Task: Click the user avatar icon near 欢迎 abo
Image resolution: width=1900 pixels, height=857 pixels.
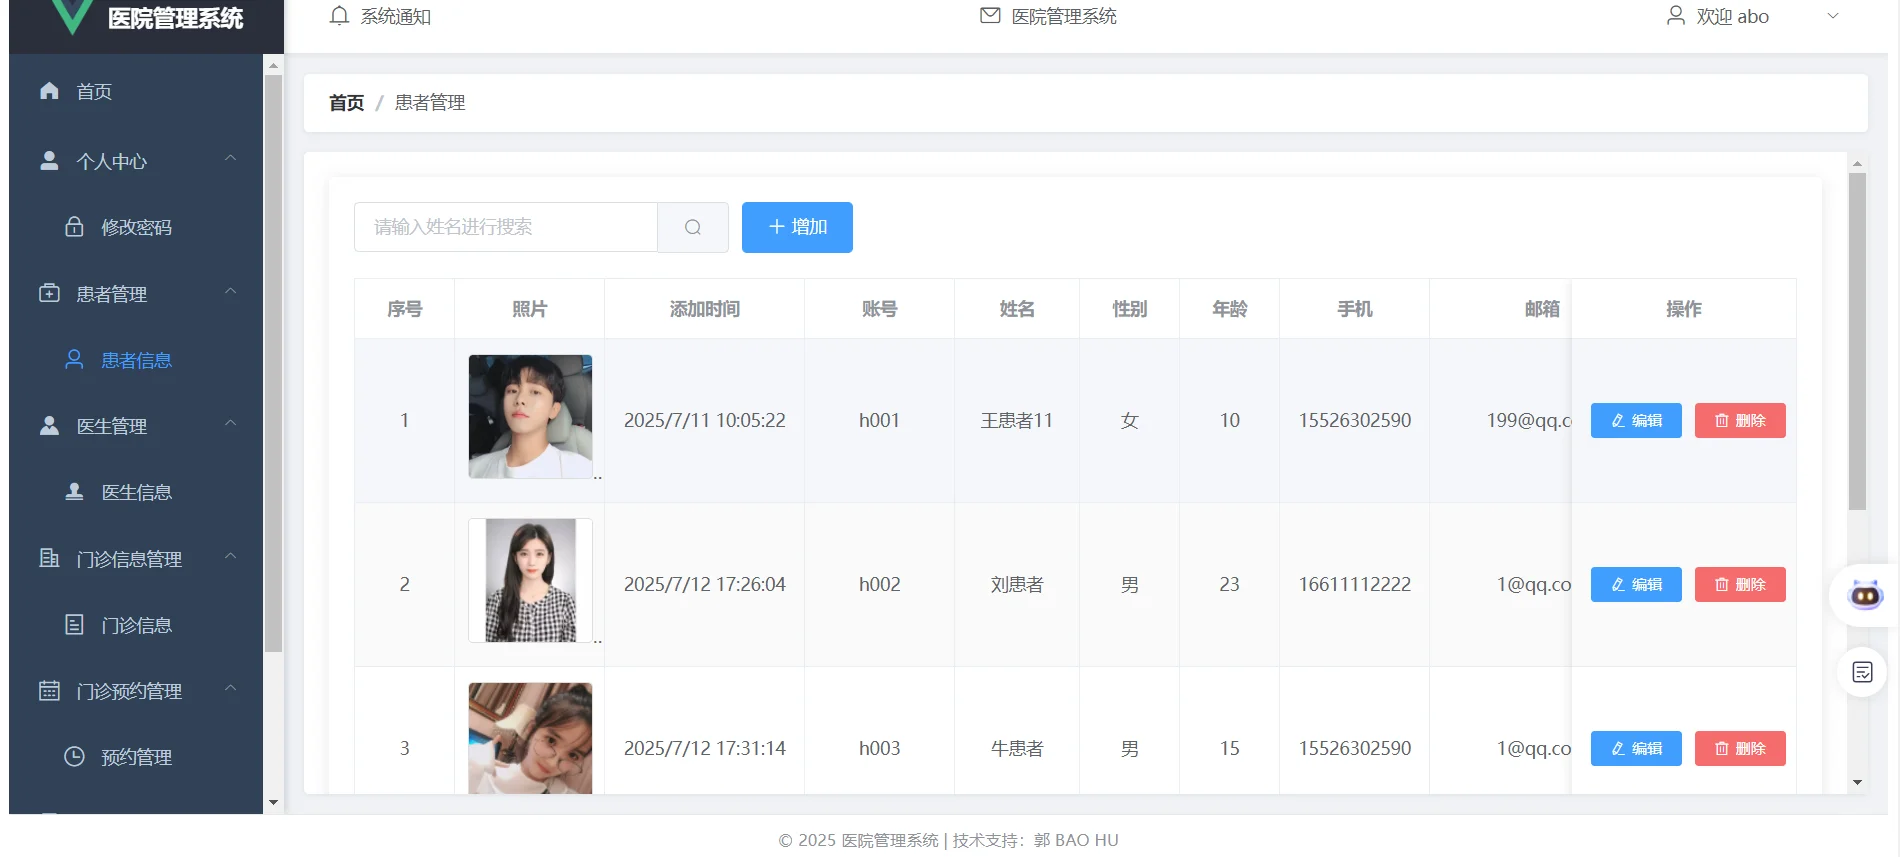Action: pos(1676,16)
